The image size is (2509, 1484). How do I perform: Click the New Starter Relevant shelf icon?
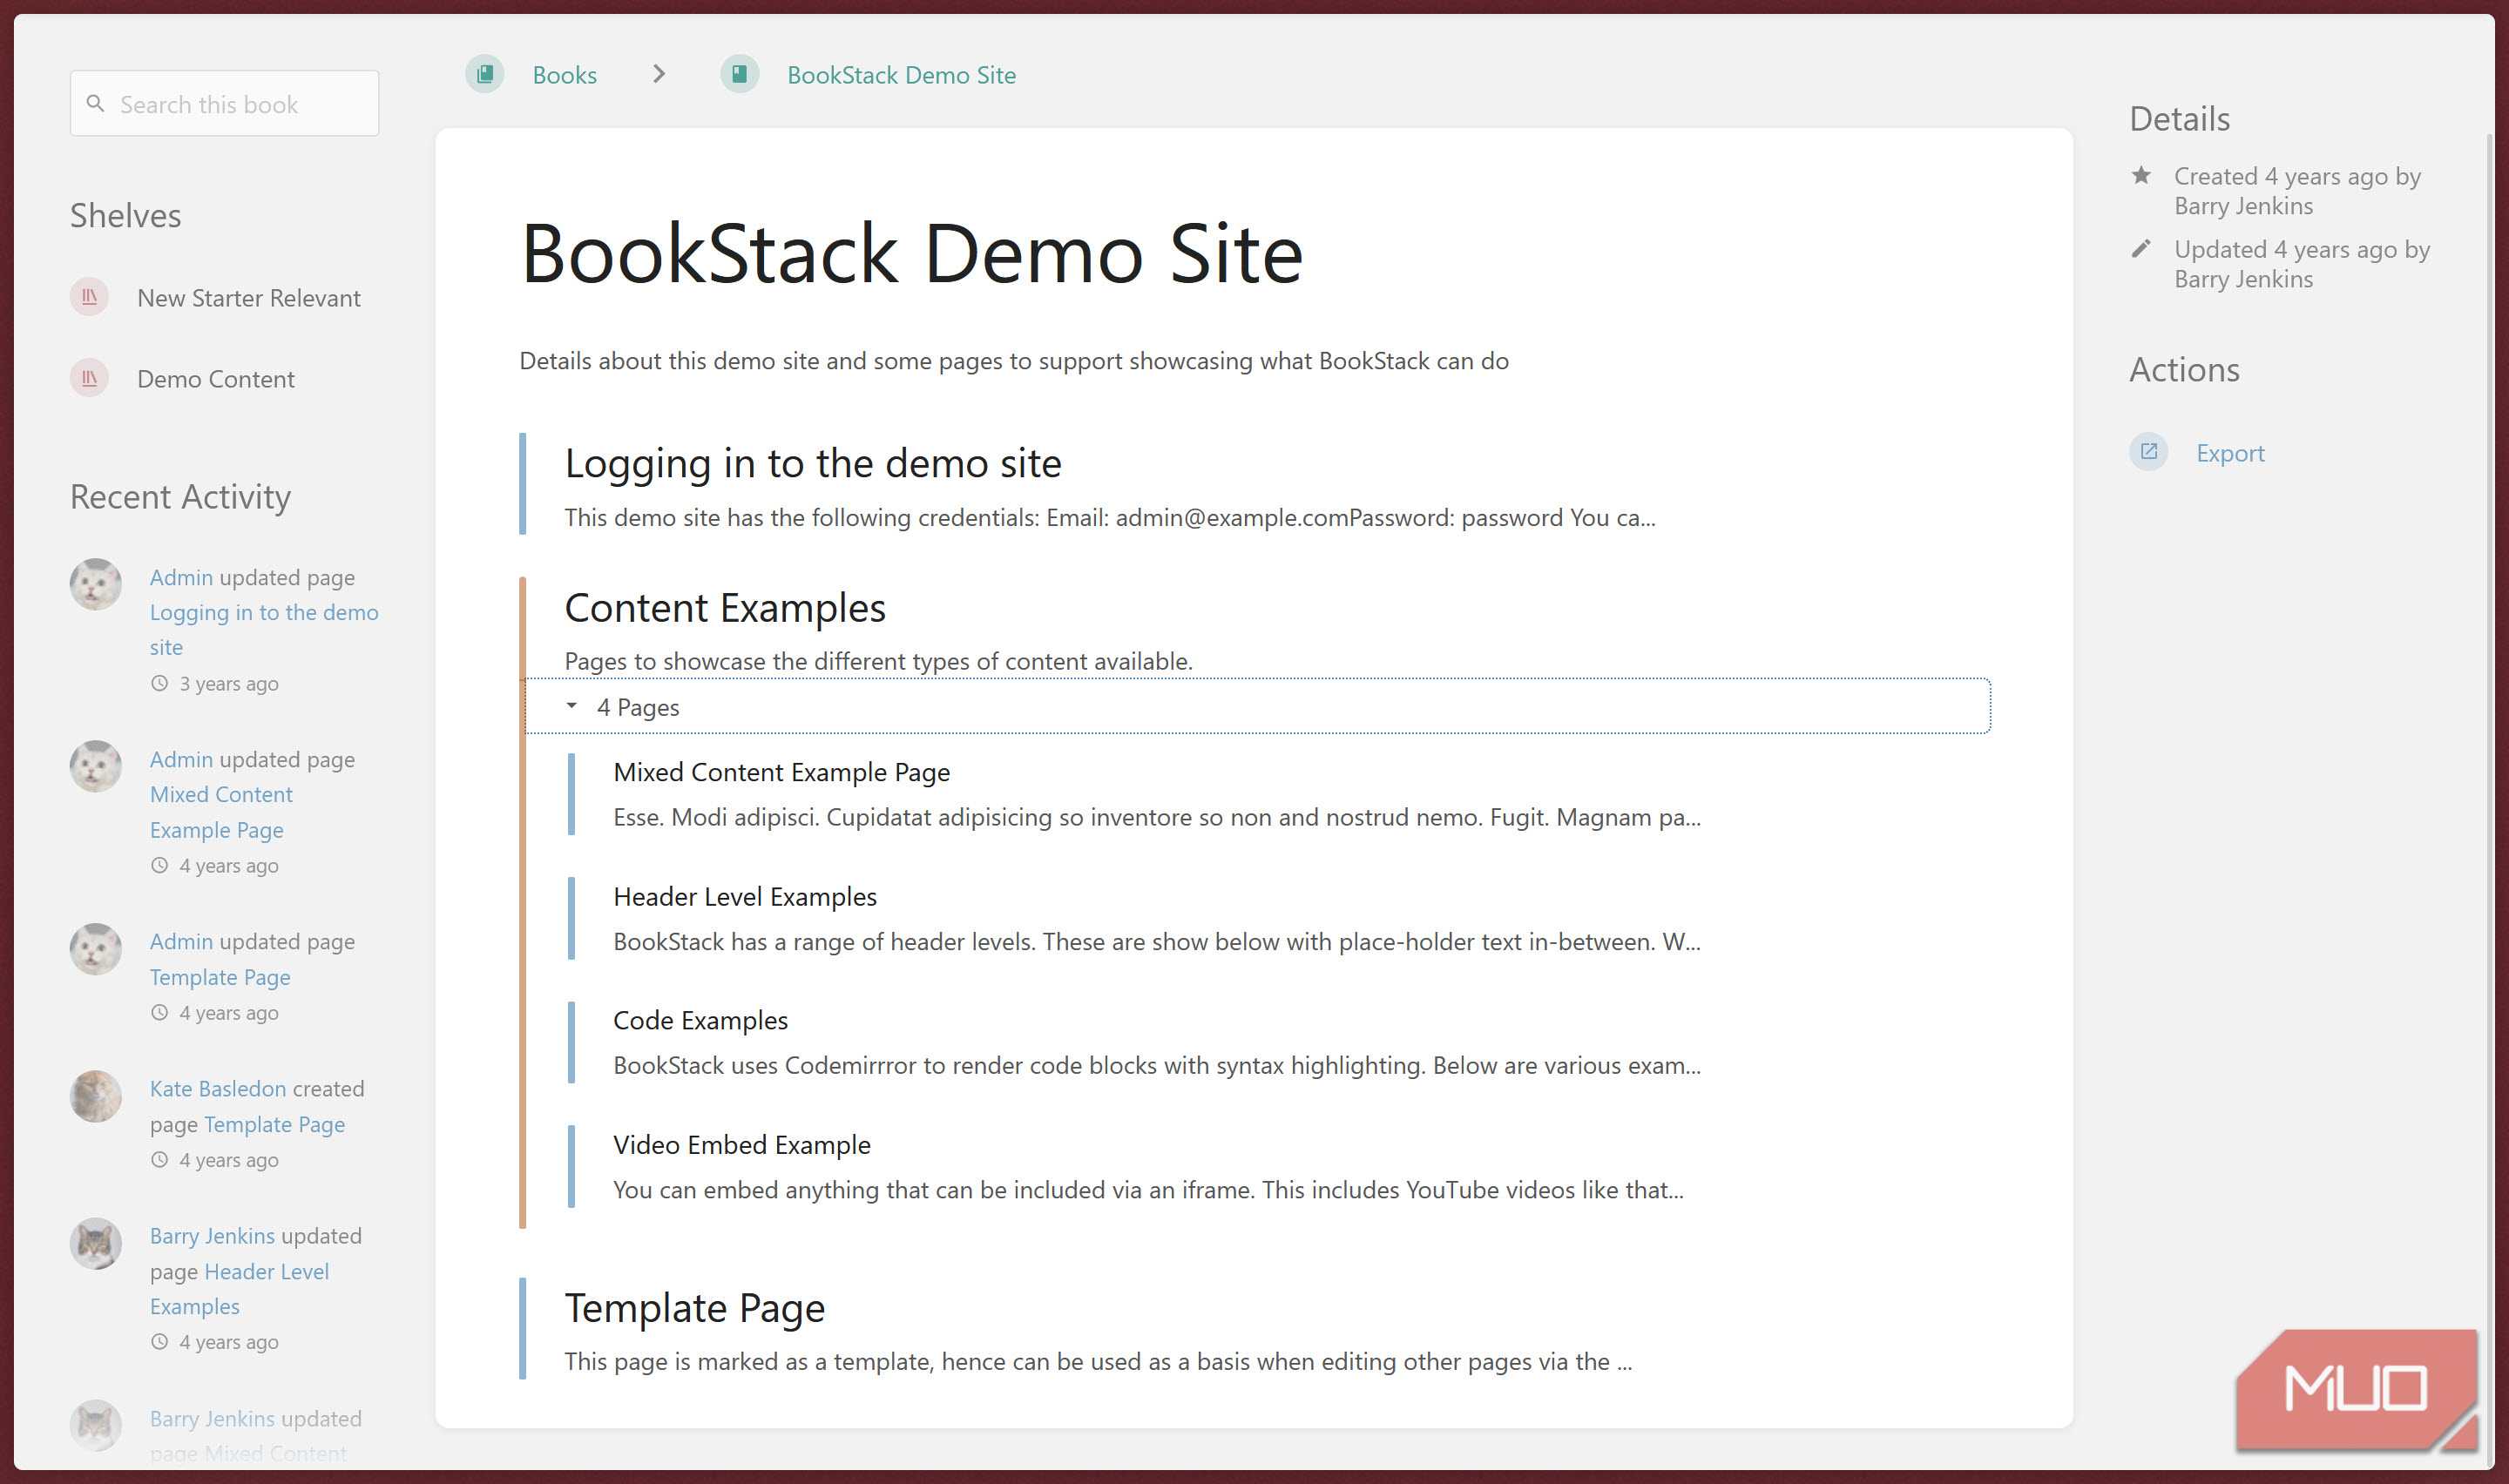tap(89, 297)
